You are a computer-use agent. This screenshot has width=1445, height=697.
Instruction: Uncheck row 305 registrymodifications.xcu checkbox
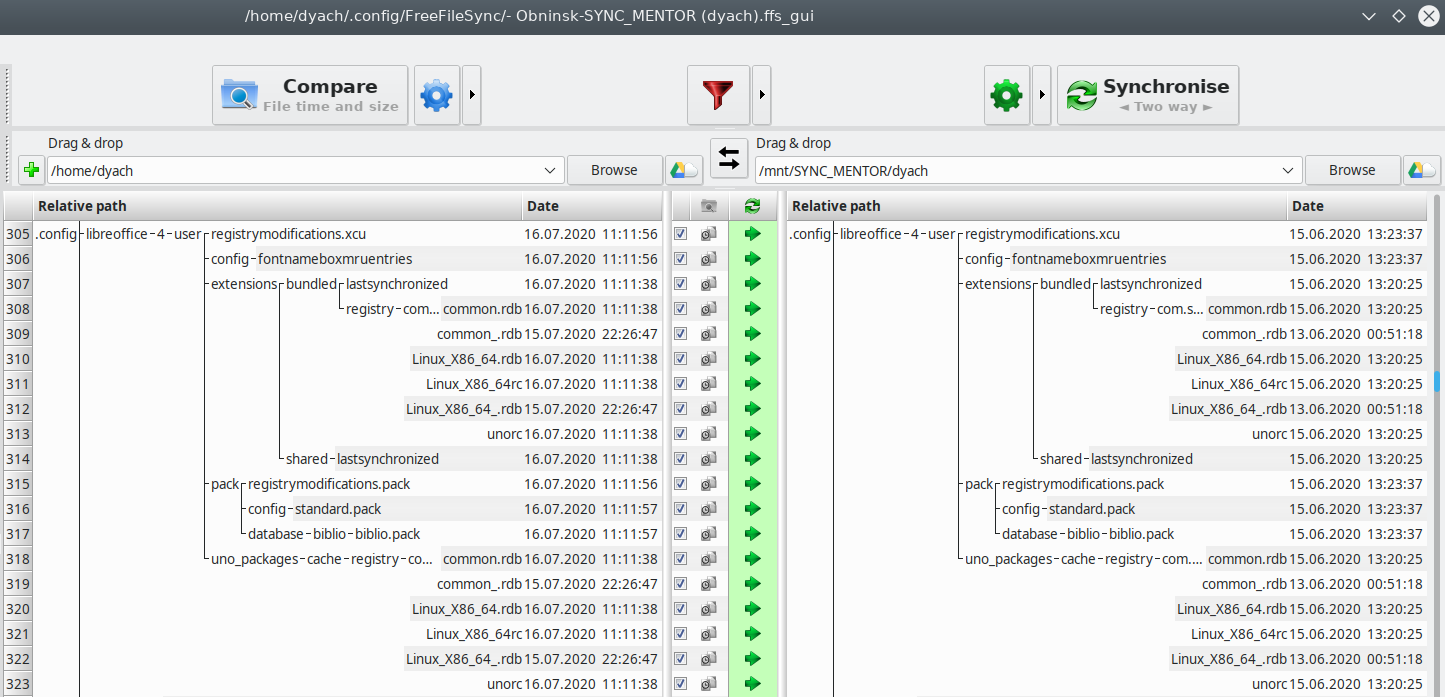pos(681,234)
